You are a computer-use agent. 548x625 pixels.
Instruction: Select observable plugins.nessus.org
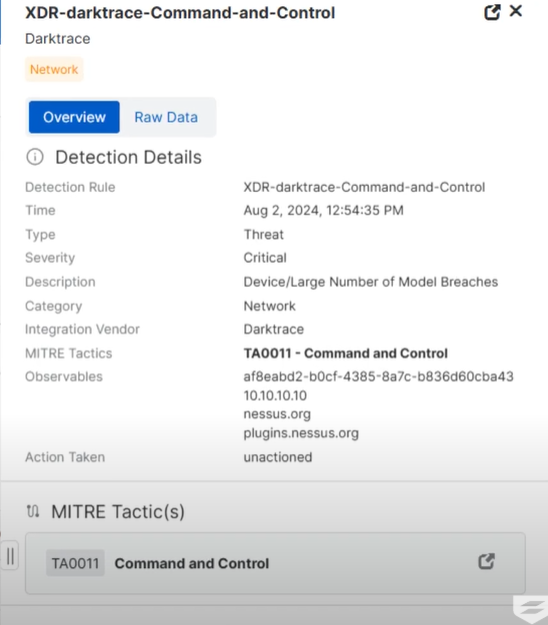click(301, 433)
